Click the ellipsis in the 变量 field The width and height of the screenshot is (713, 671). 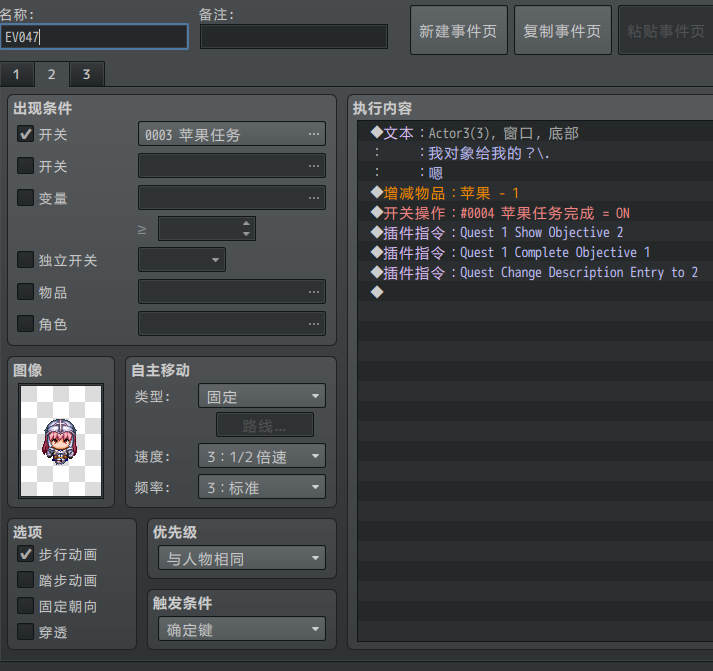pyautogui.click(x=314, y=197)
